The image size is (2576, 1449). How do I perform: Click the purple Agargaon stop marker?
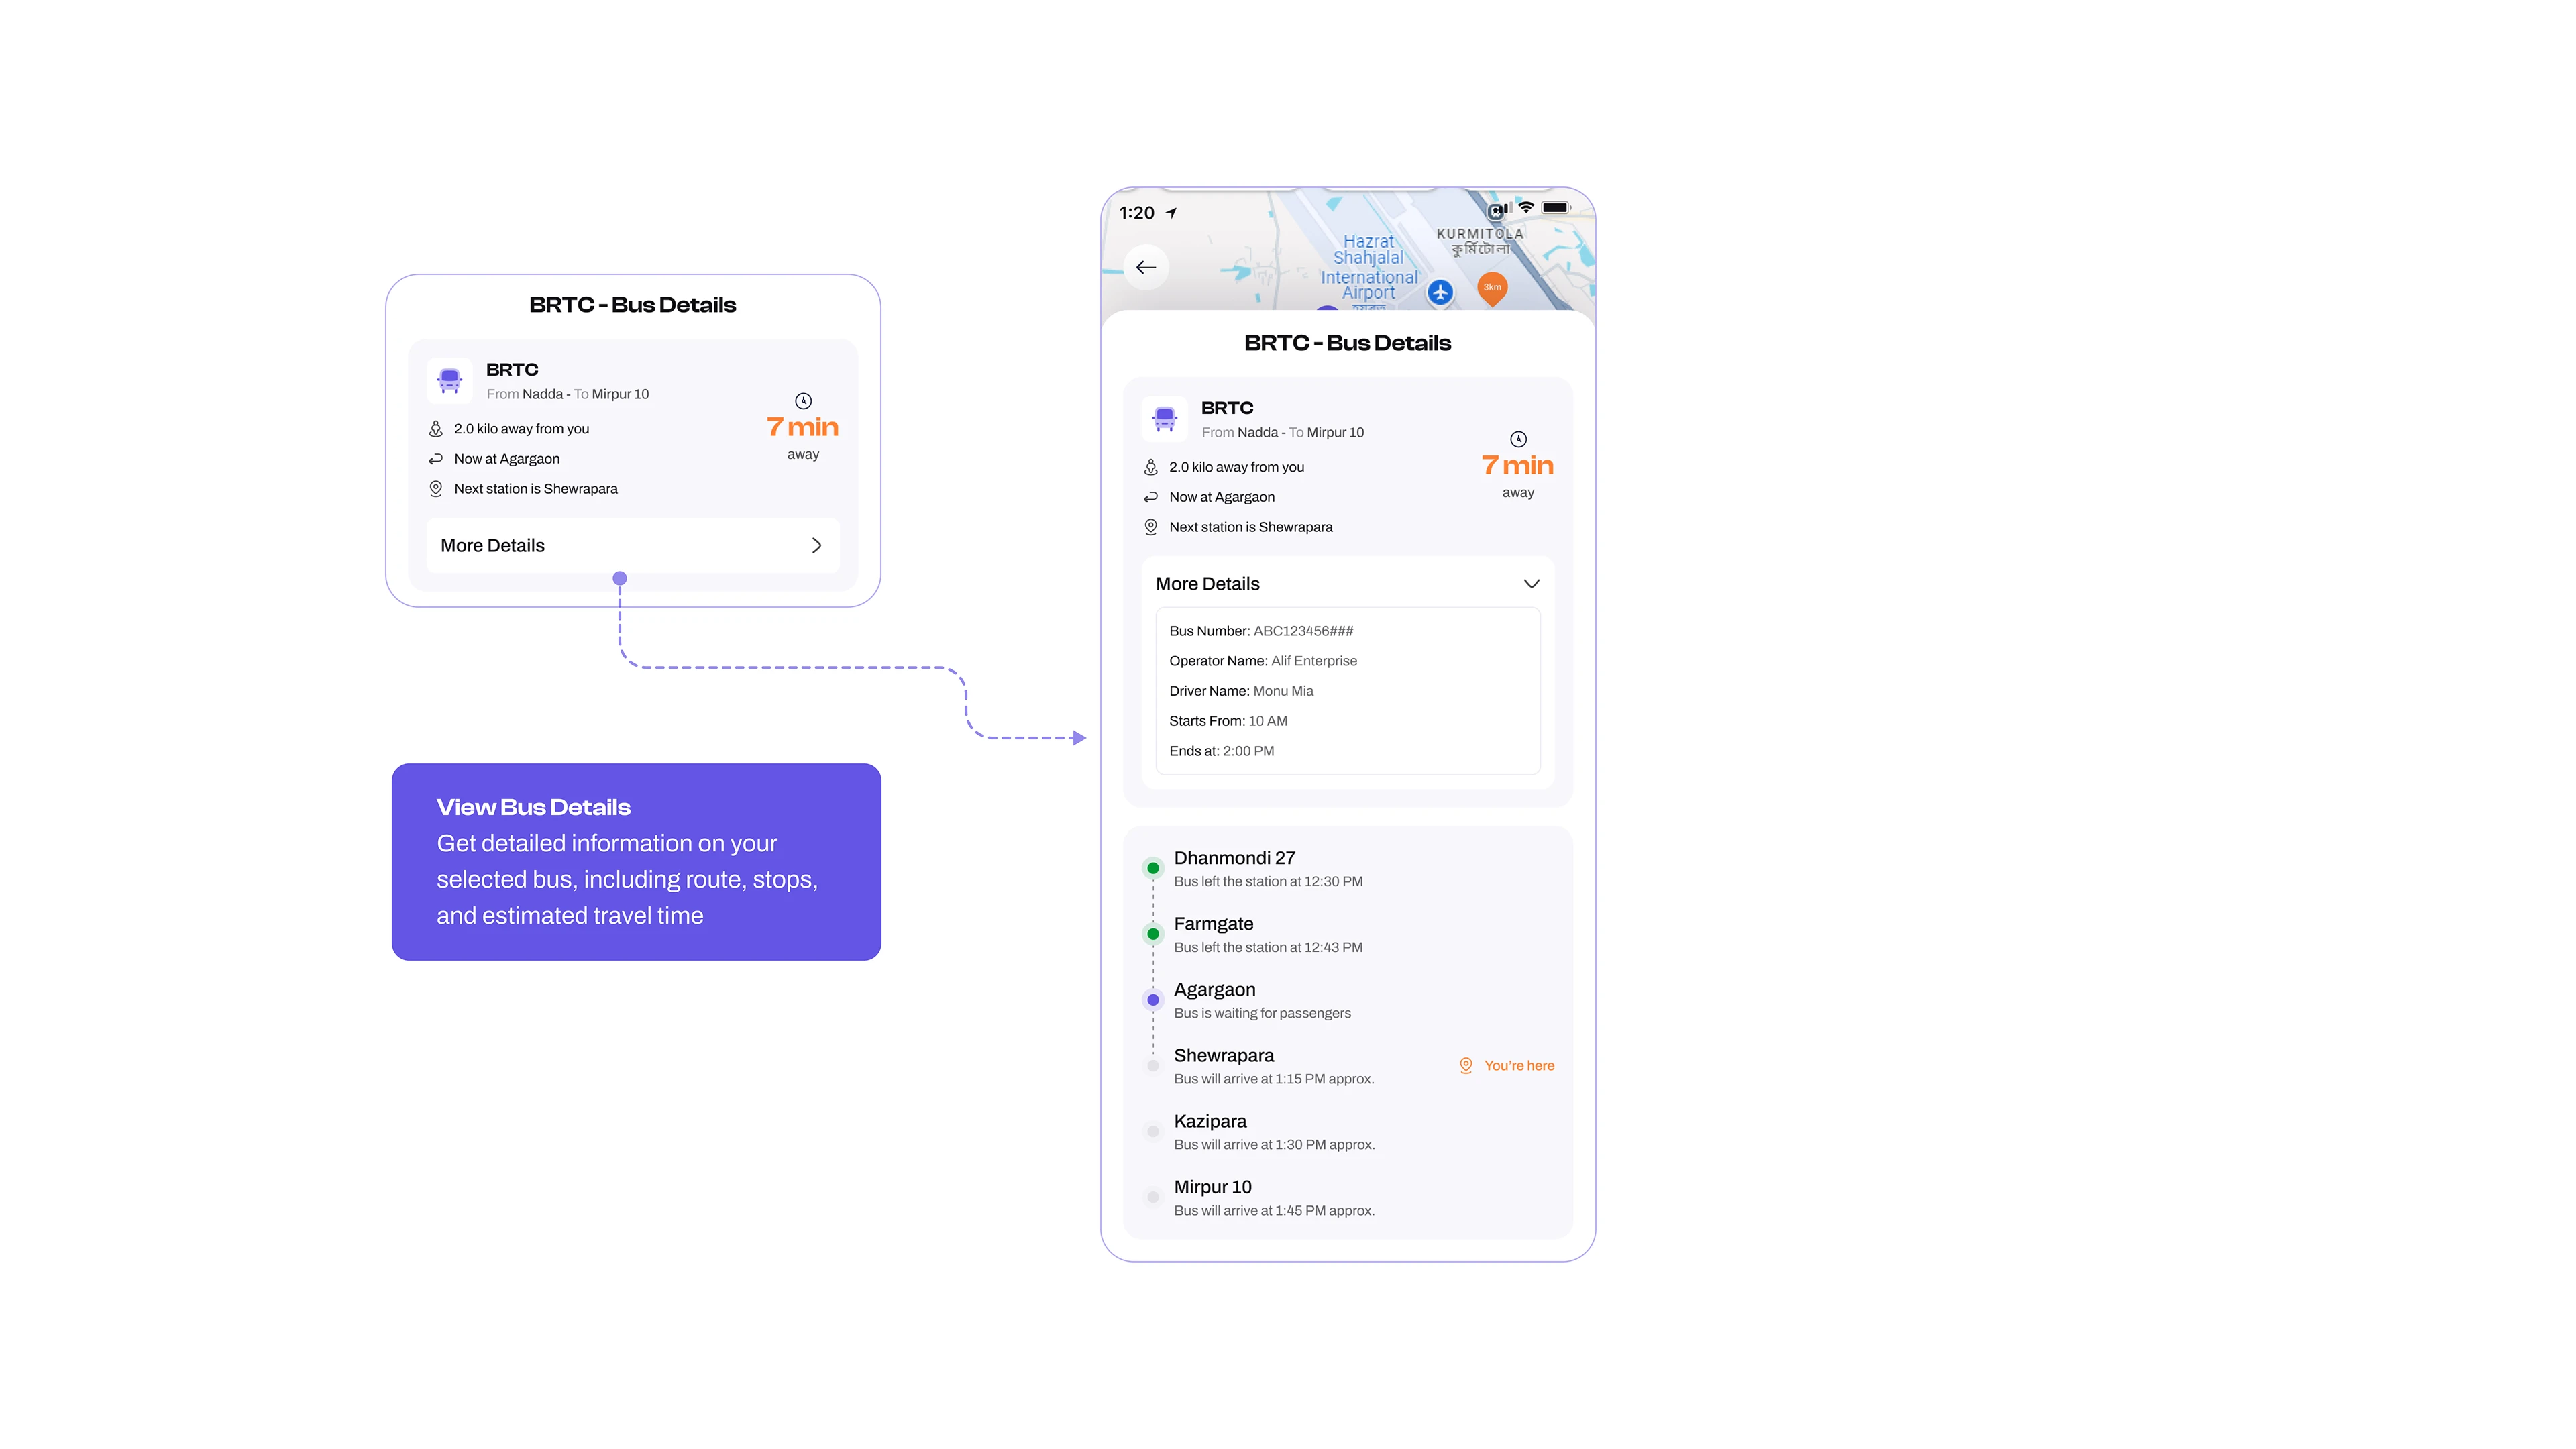(x=1153, y=999)
